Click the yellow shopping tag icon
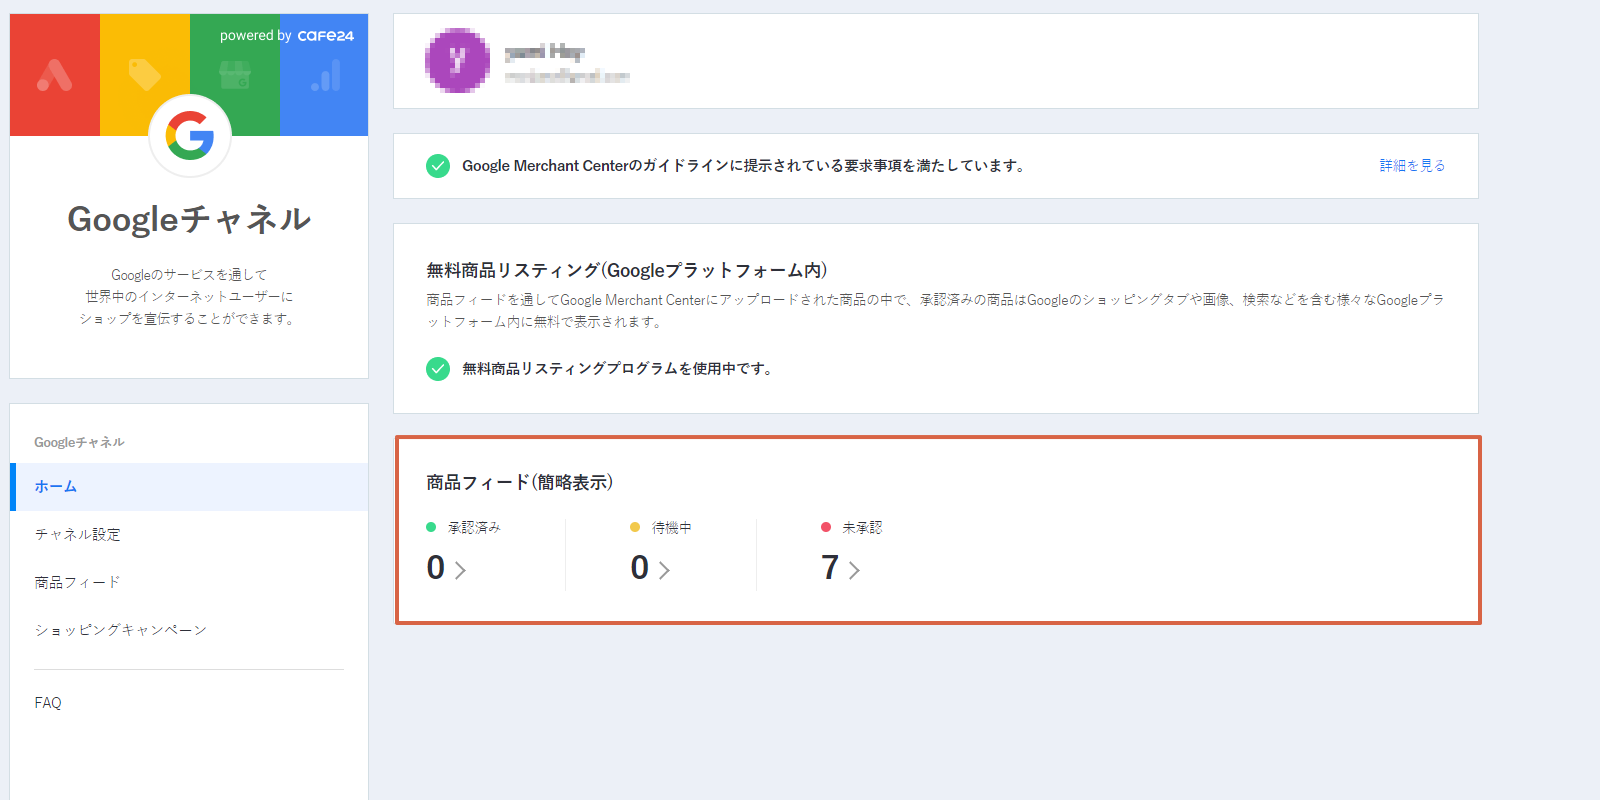 (x=145, y=75)
